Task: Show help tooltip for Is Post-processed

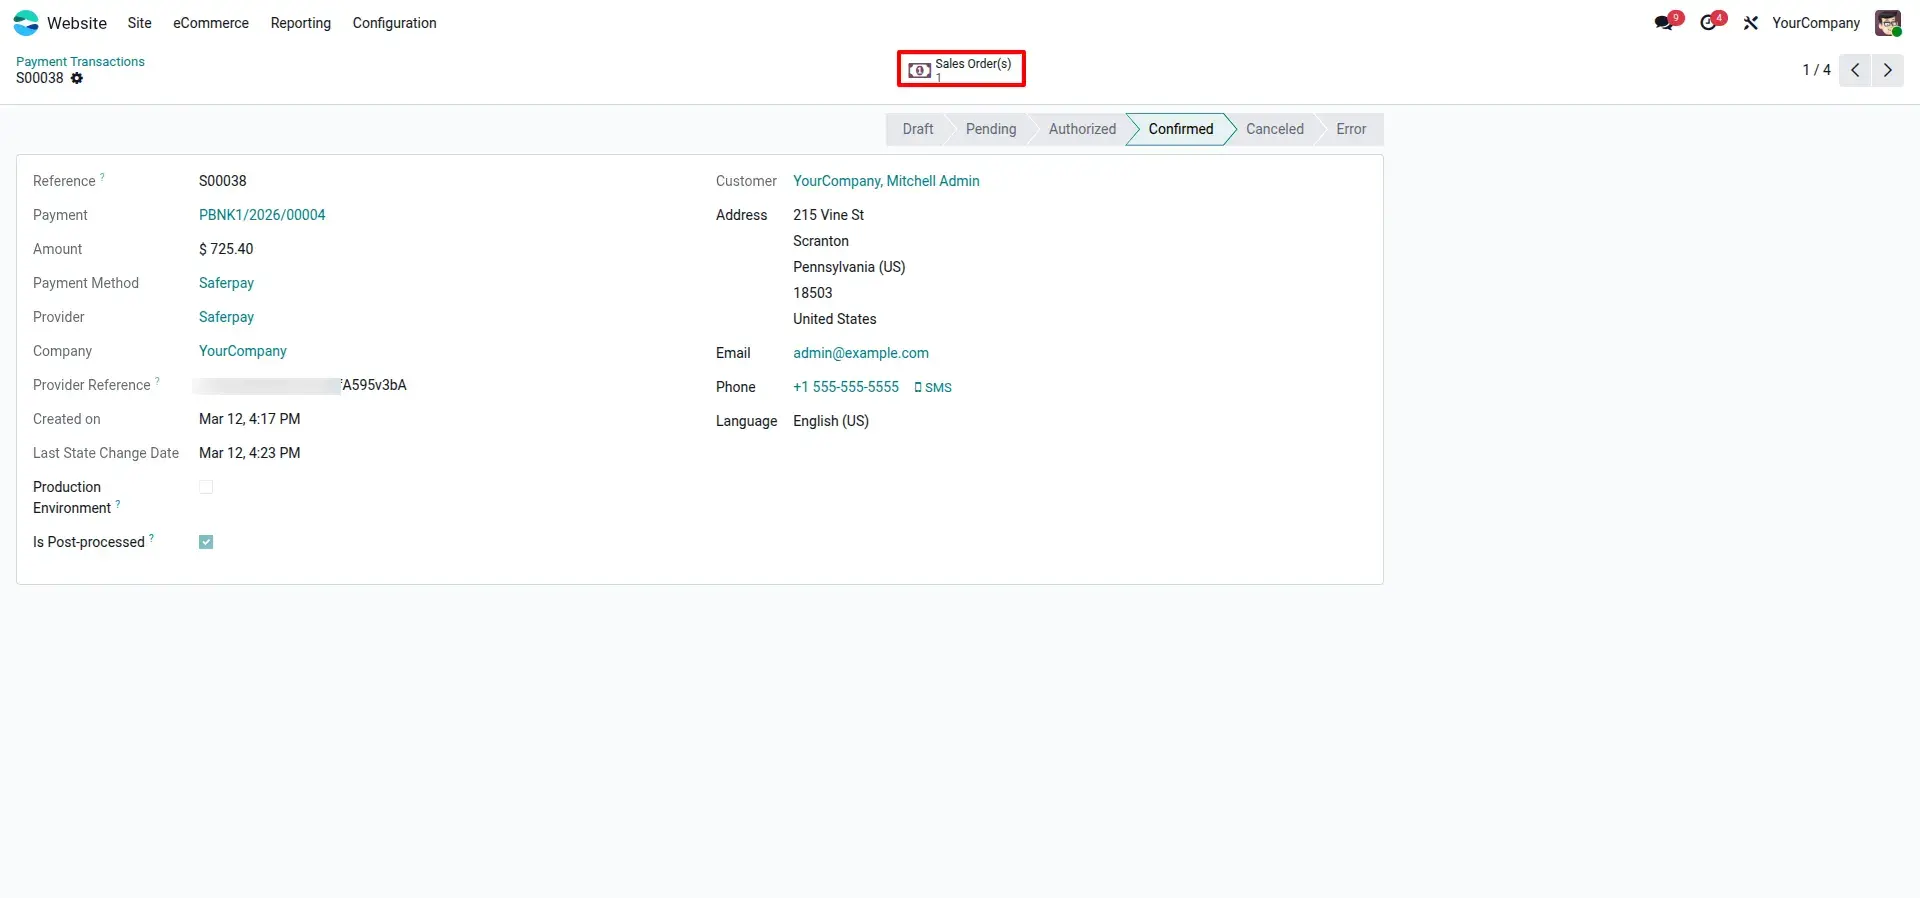Action: [x=152, y=538]
